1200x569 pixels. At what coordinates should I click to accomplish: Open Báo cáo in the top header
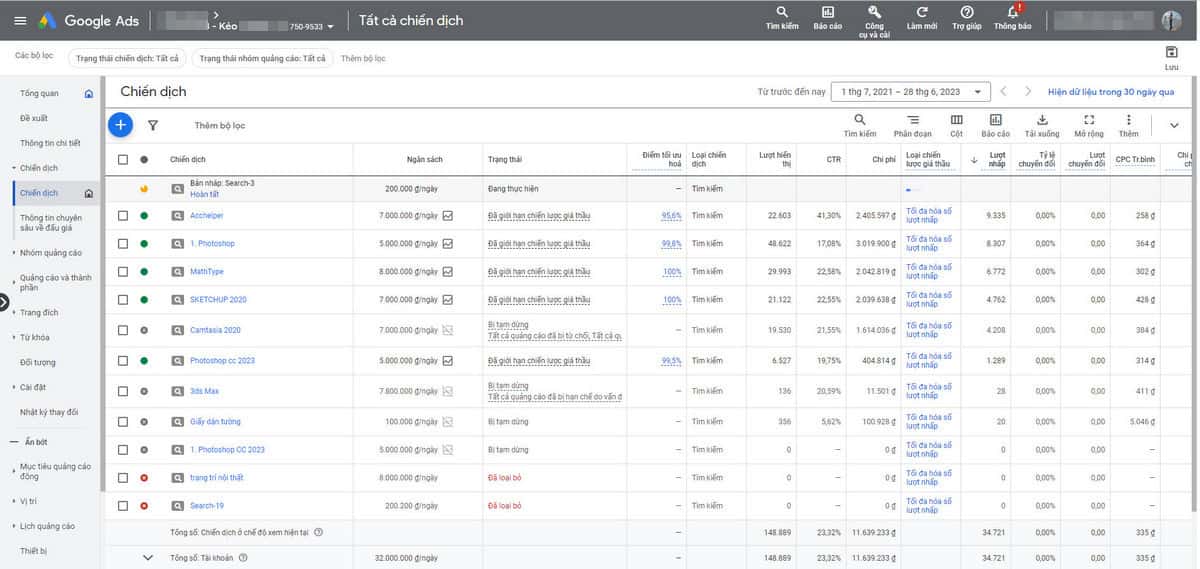(x=828, y=19)
